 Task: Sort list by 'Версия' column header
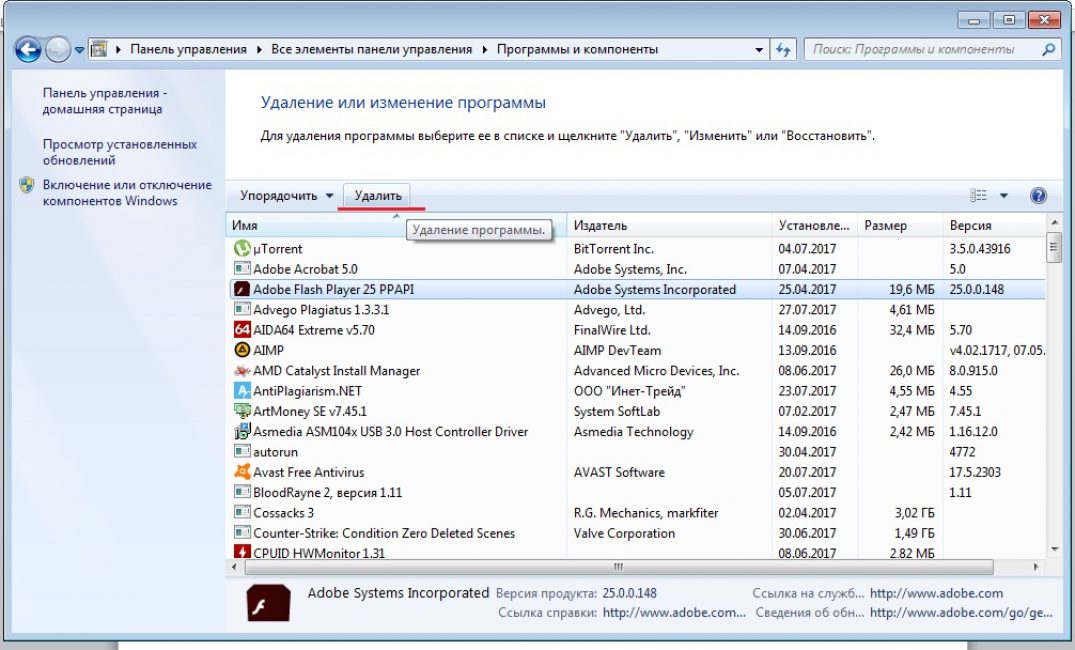994,226
